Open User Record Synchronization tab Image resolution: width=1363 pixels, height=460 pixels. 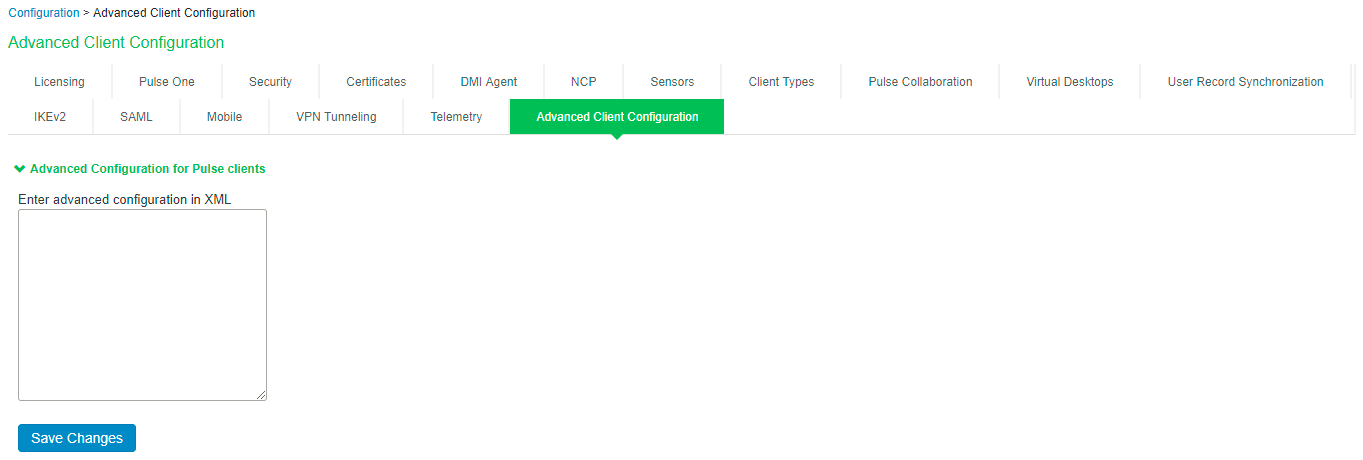(x=1245, y=82)
